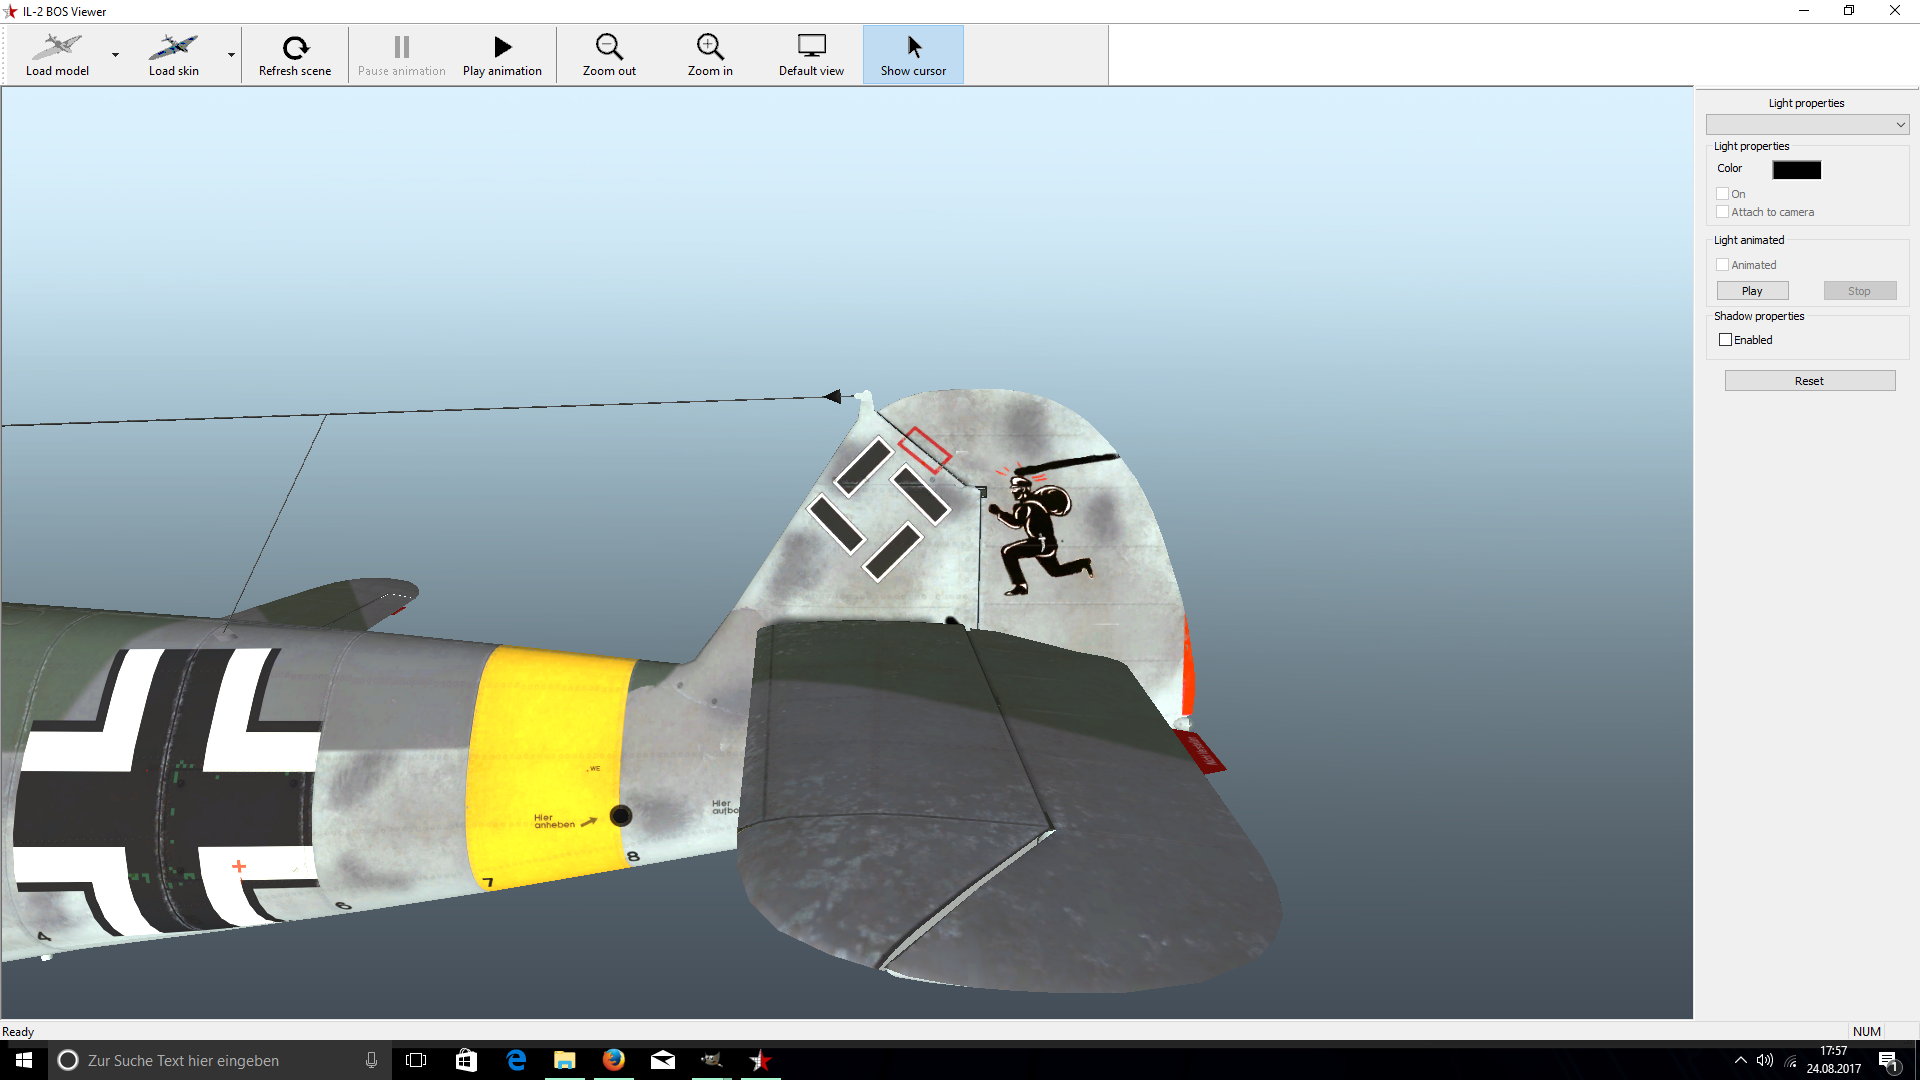Click the Ready status bar text
Image resolution: width=1920 pixels, height=1080 pixels.
pyautogui.click(x=18, y=1032)
